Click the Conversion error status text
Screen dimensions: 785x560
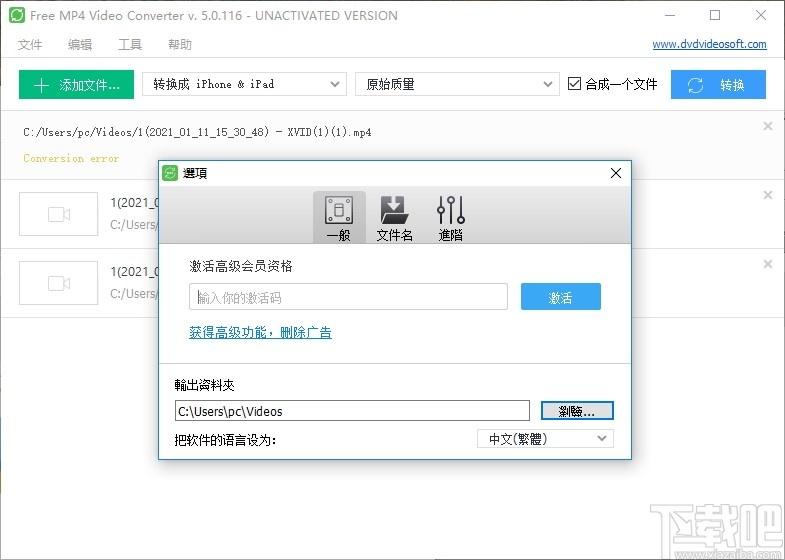click(x=71, y=159)
